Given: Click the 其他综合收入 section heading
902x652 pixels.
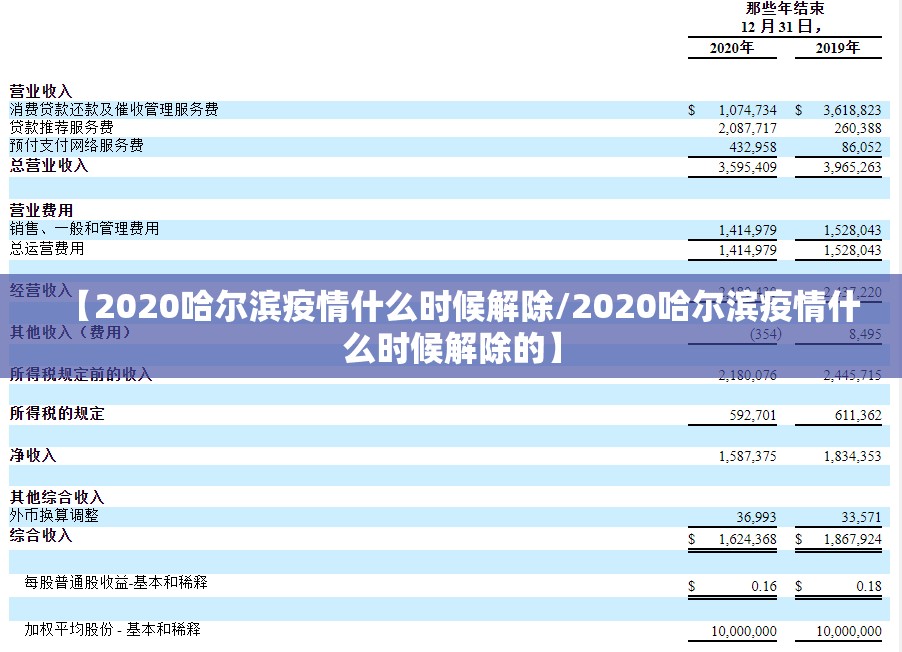Looking at the screenshot, I should coord(57,497).
